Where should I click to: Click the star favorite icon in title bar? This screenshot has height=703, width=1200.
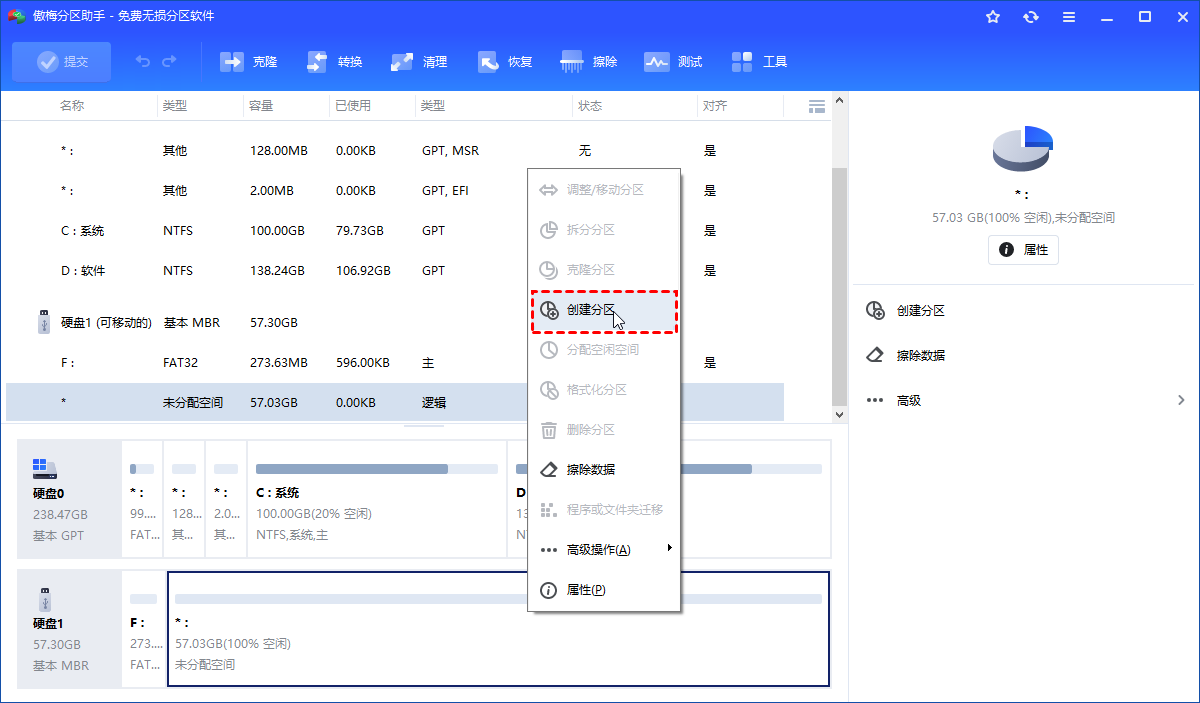pos(993,17)
